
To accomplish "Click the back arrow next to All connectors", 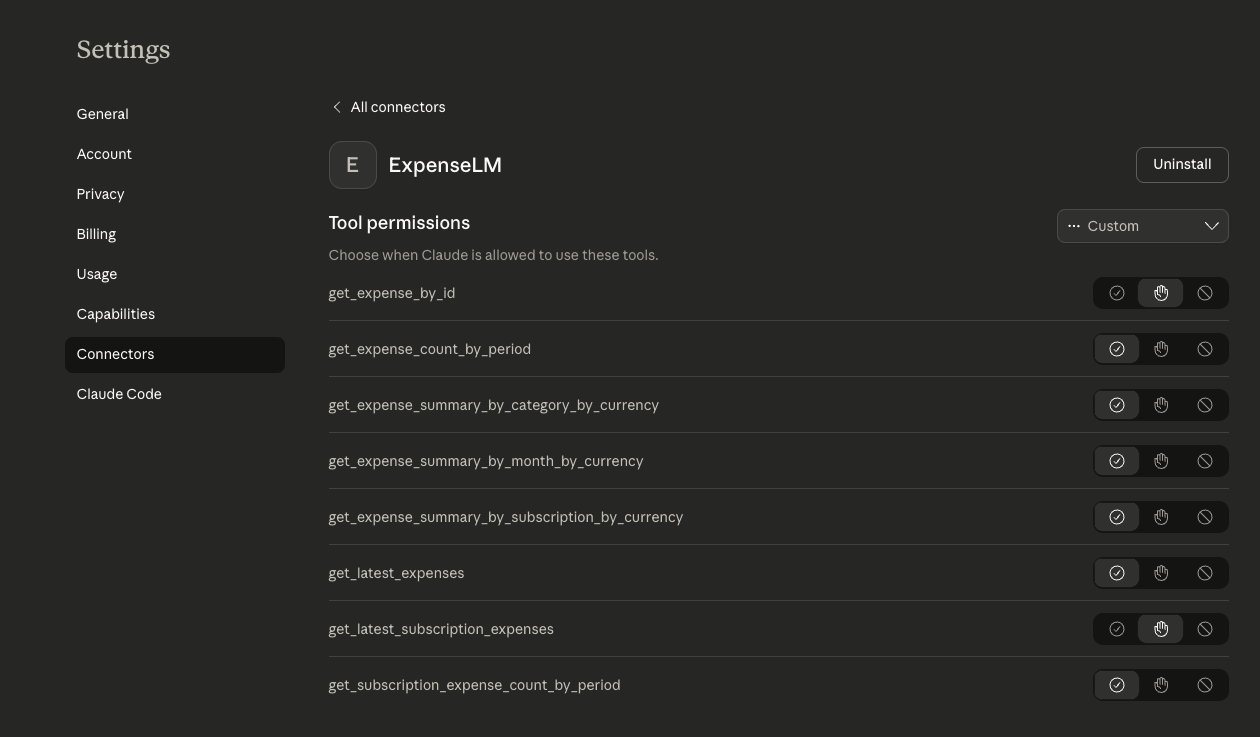I will click(x=337, y=107).
